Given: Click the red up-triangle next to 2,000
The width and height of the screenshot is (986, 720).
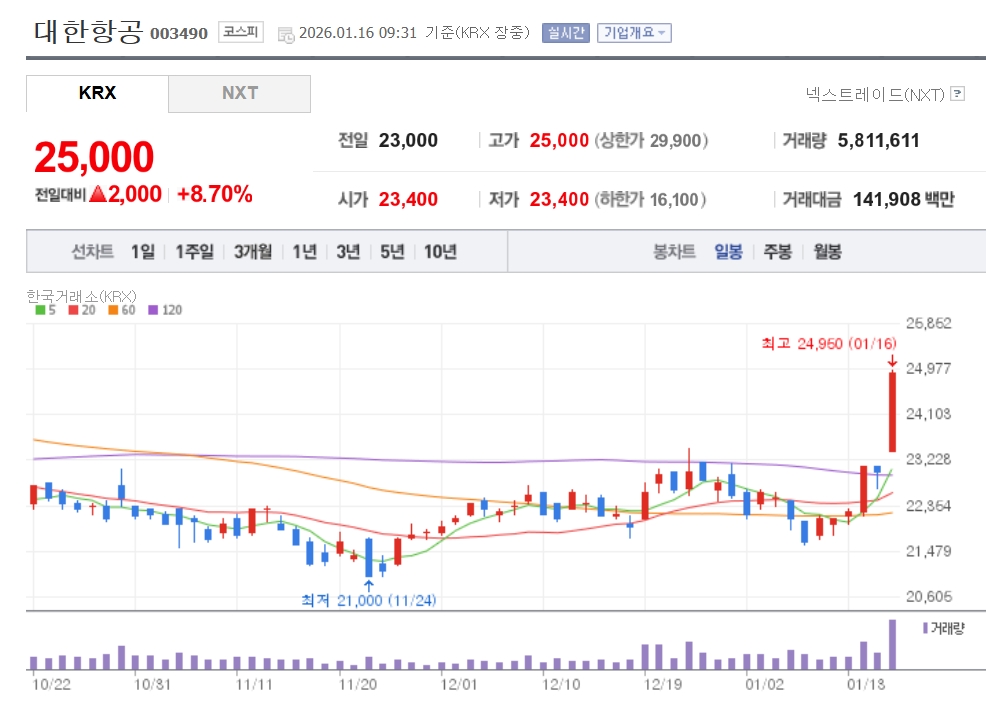Looking at the screenshot, I should (97, 195).
